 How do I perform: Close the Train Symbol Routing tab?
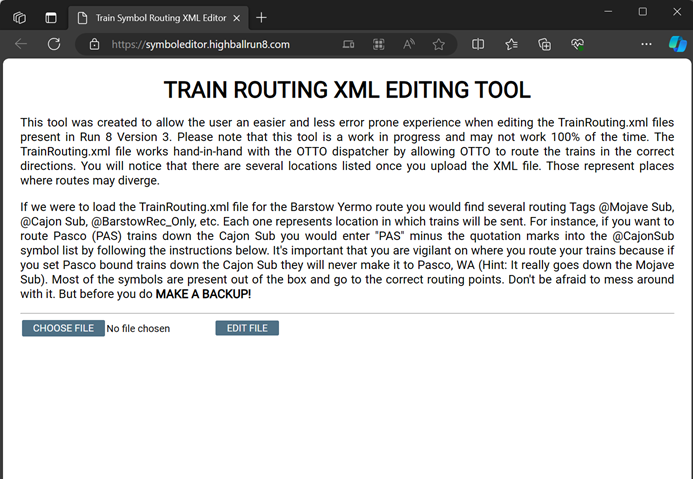pos(236,17)
